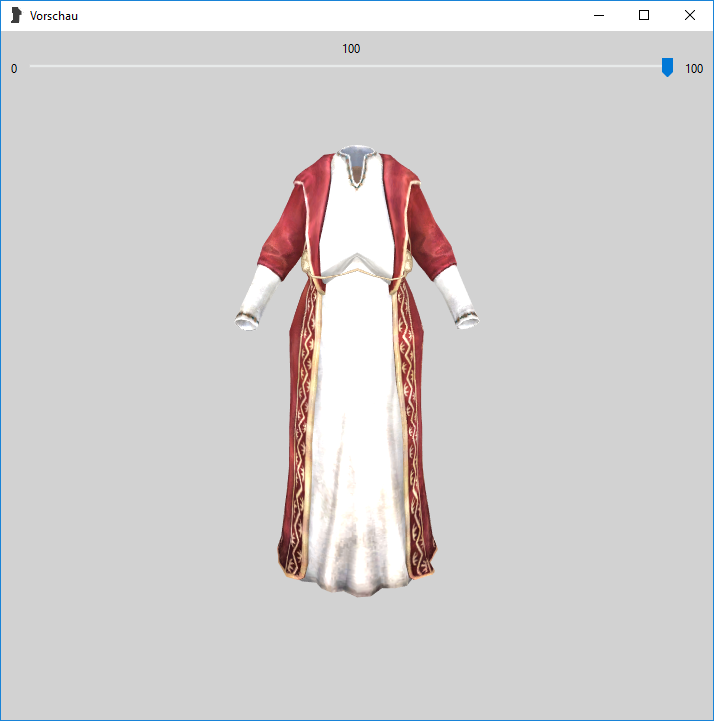Click the minimum label 0 left of the slider

point(14,69)
